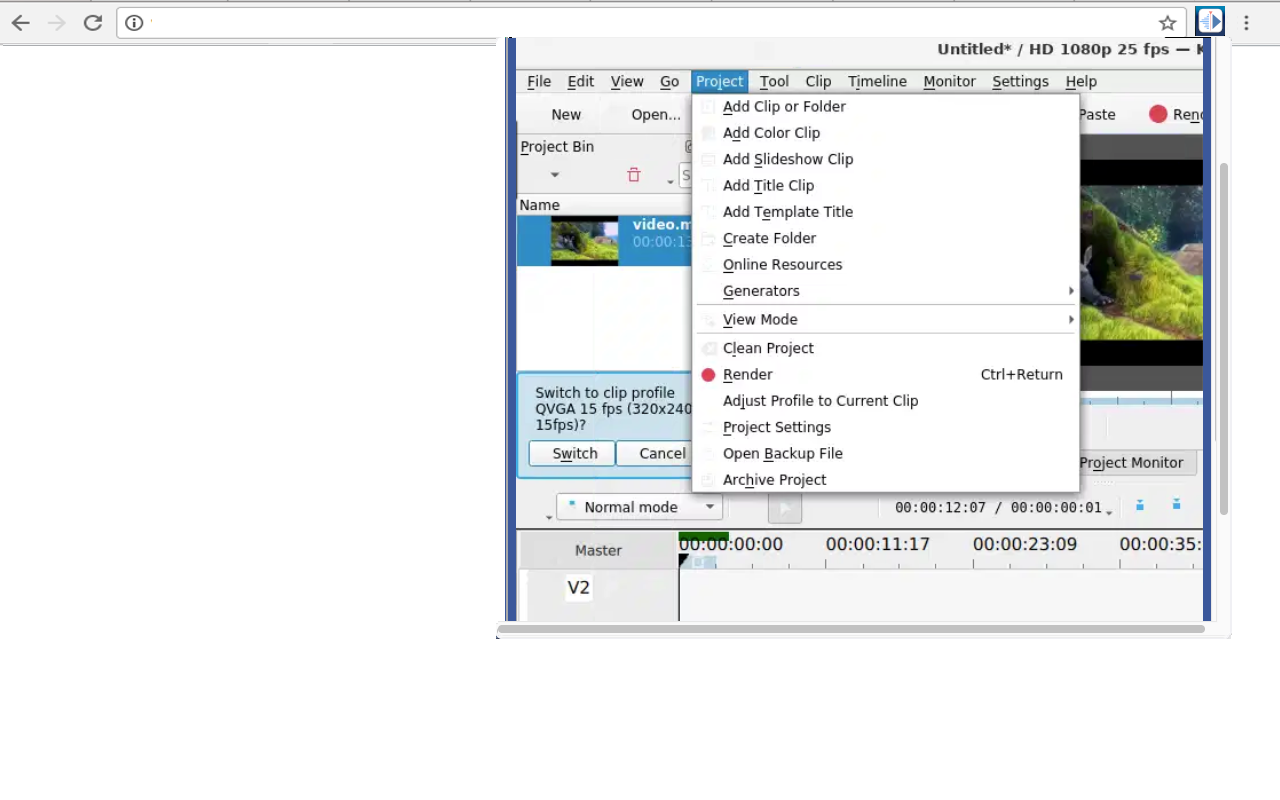The width and height of the screenshot is (1280, 800).
Task: Click the Name column header
Action: [x=540, y=205]
